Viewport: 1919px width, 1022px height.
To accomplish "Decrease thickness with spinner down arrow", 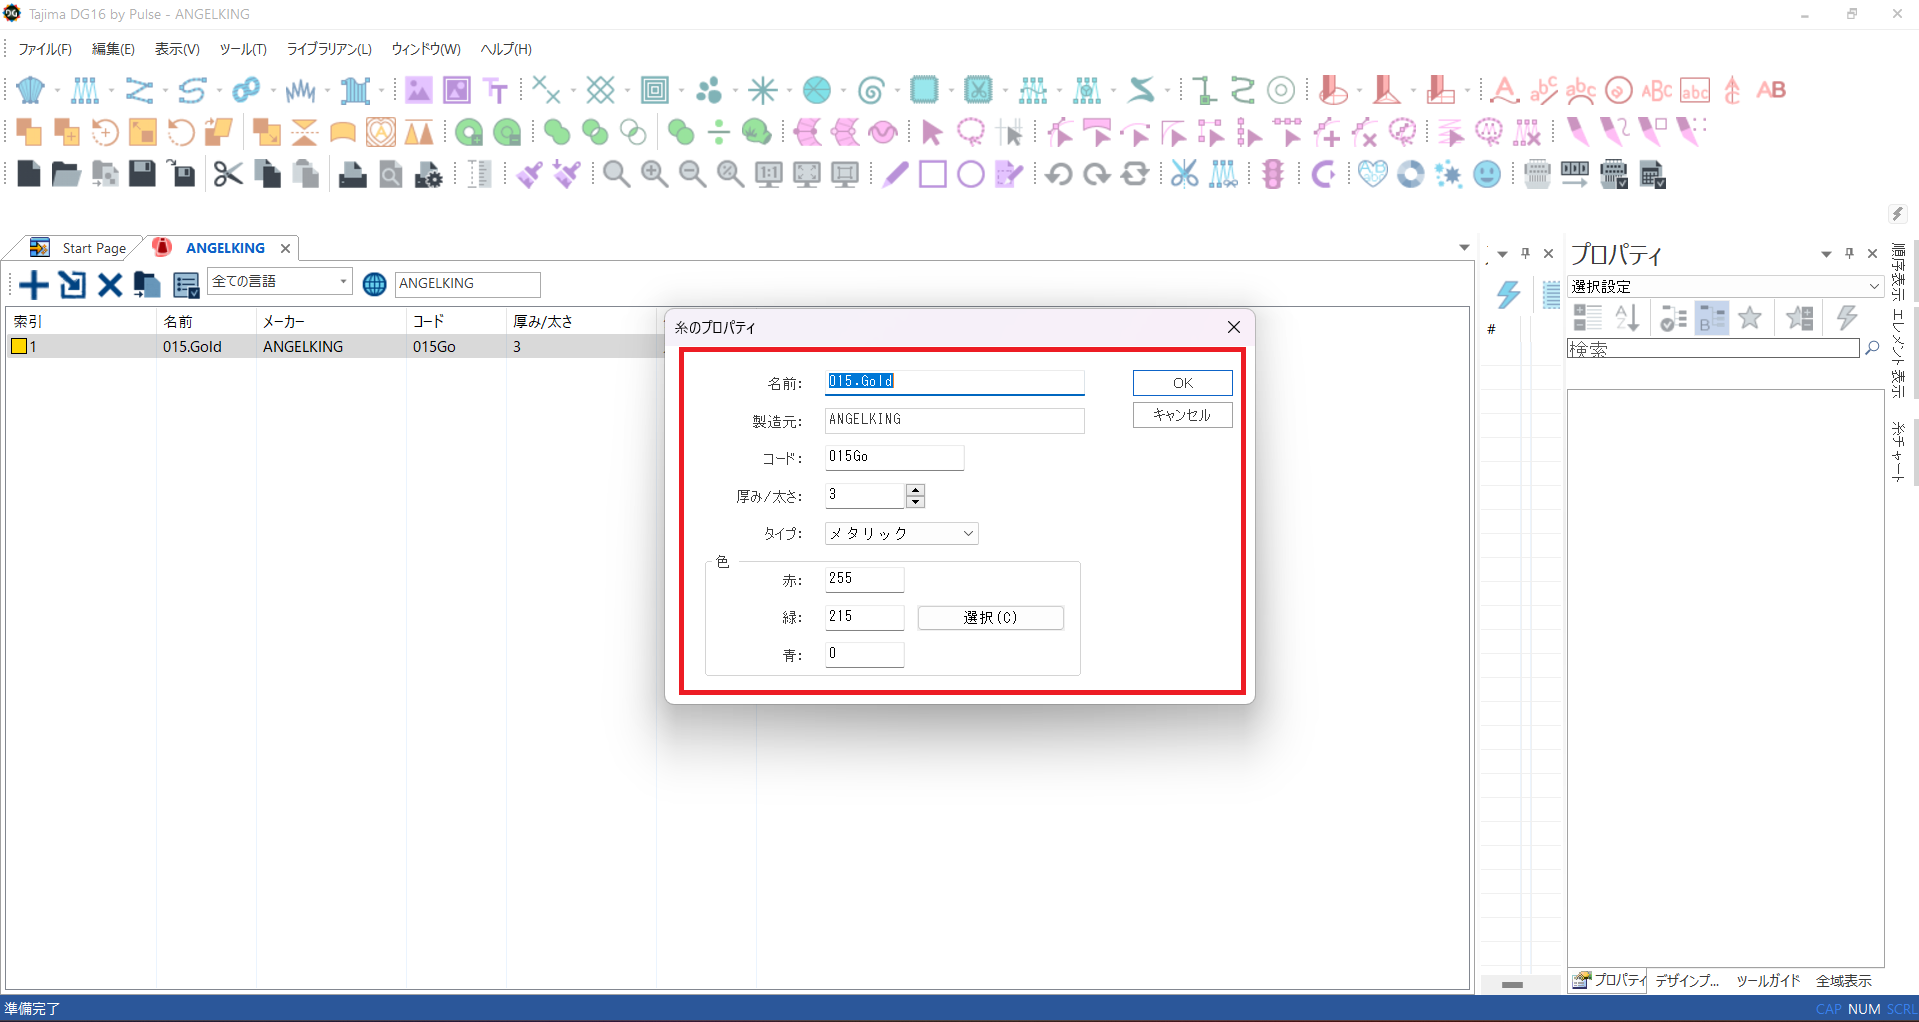I will (915, 502).
